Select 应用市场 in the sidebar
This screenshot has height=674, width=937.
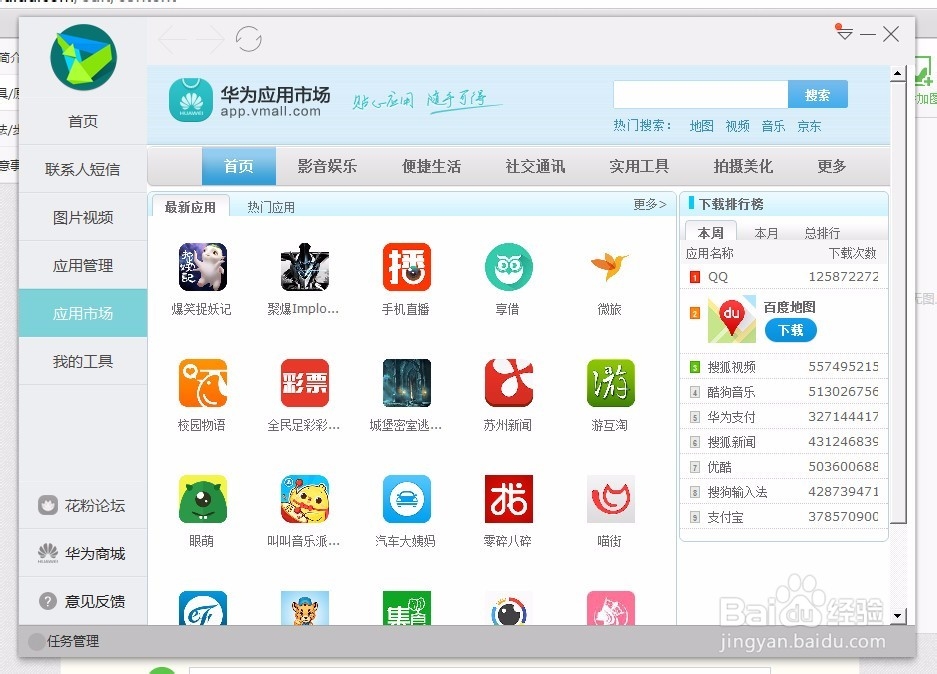pyautogui.click(x=83, y=313)
